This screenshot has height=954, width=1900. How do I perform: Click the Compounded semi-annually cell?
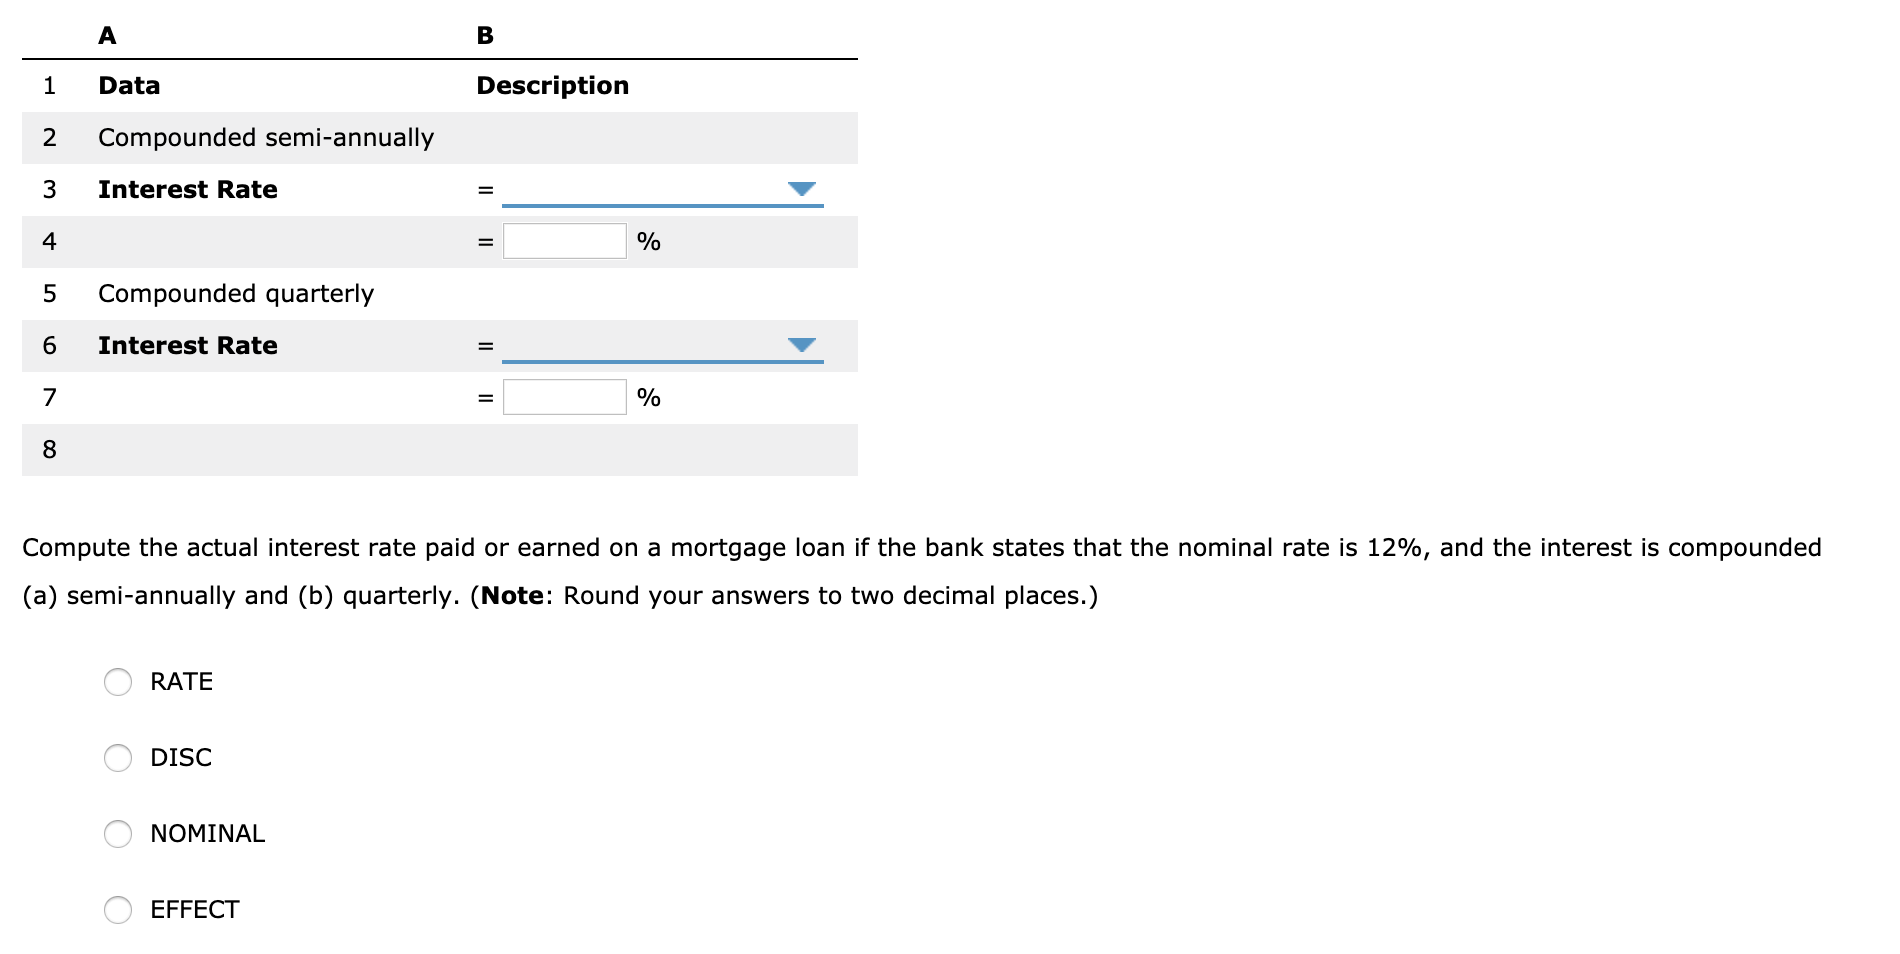click(x=266, y=138)
